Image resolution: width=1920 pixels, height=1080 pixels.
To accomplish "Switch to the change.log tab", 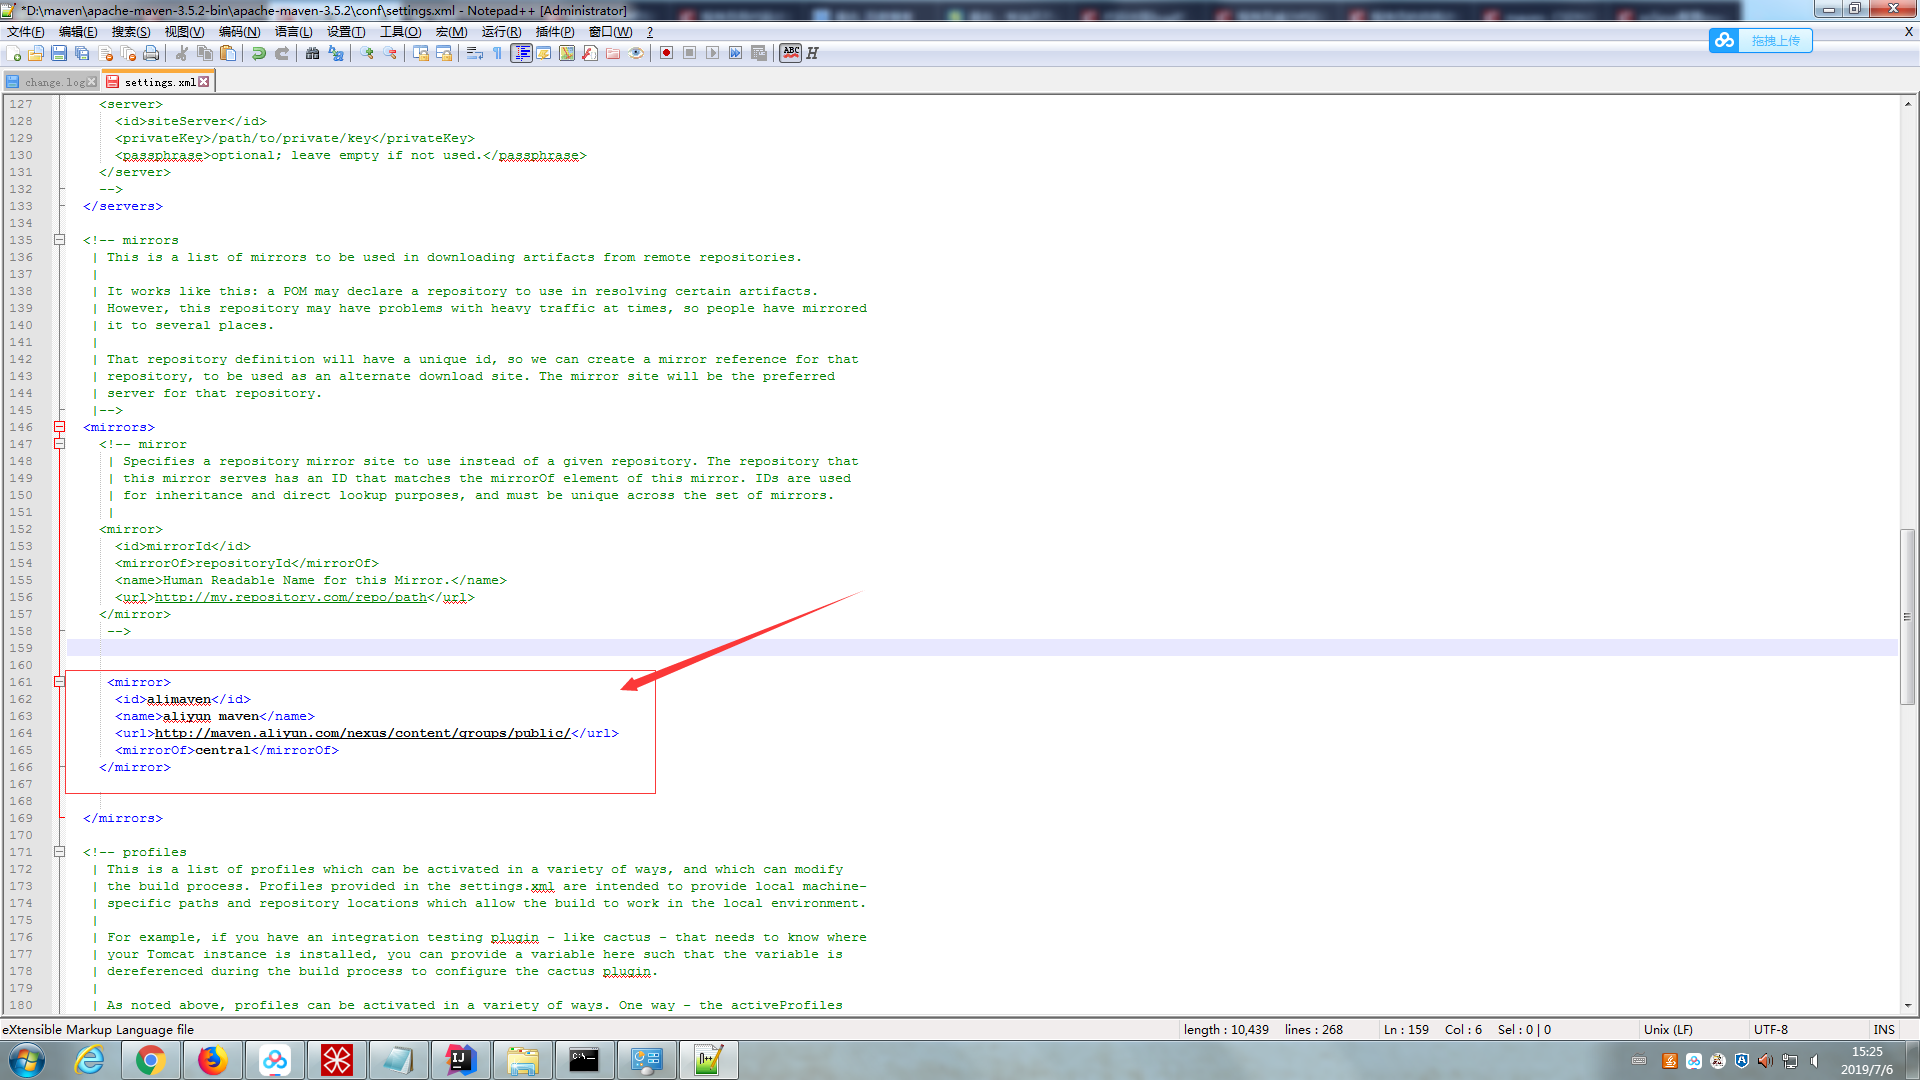I will tap(53, 82).
